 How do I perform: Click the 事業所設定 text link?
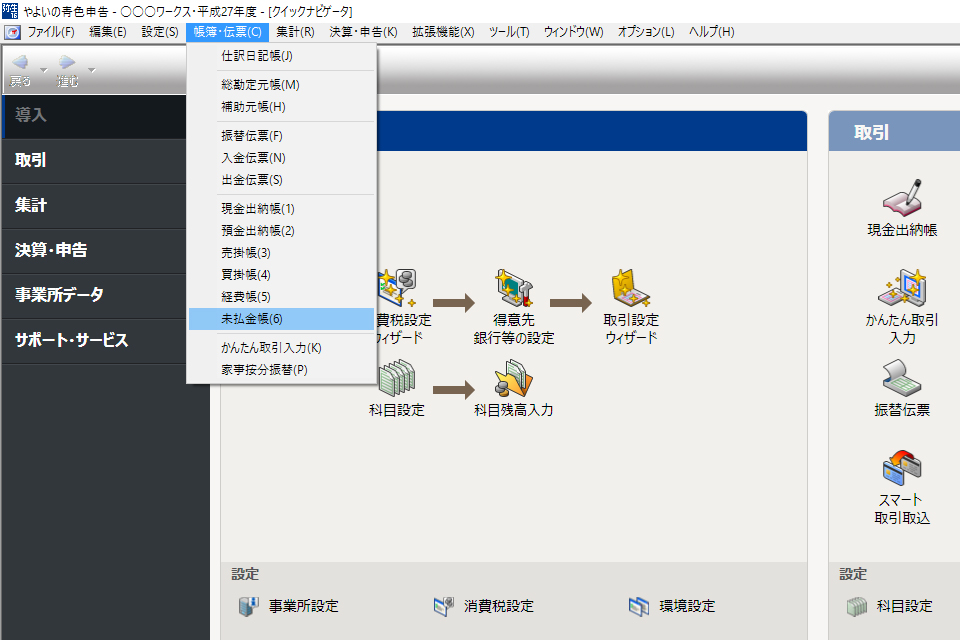304,606
